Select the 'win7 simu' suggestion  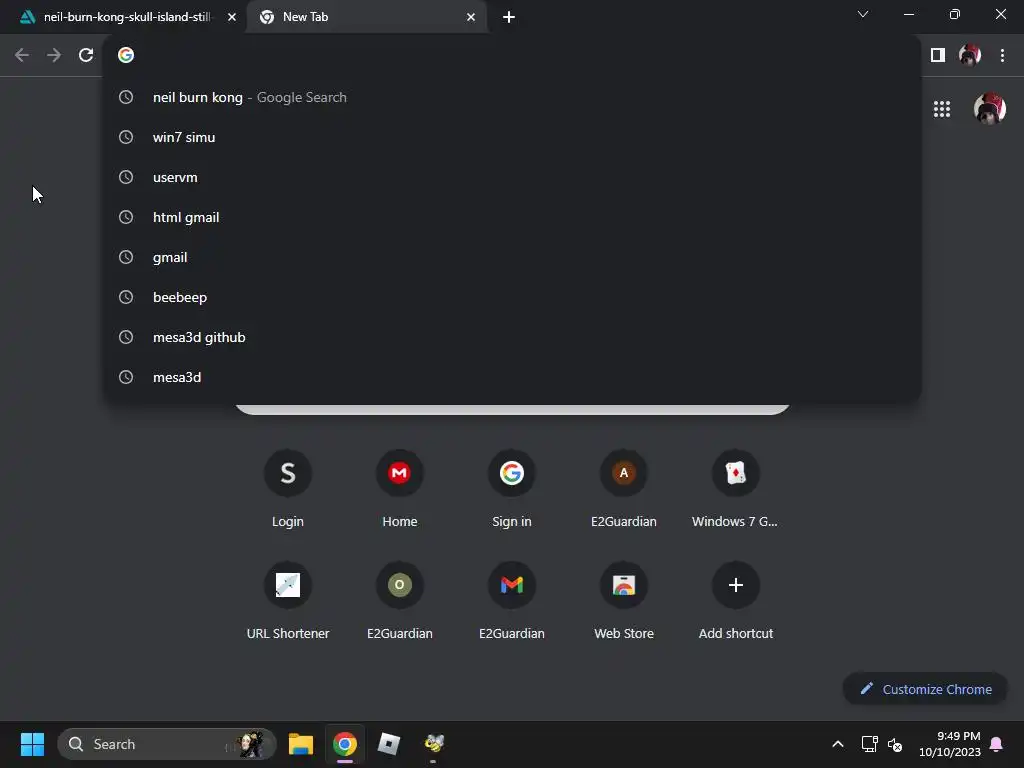(512, 137)
